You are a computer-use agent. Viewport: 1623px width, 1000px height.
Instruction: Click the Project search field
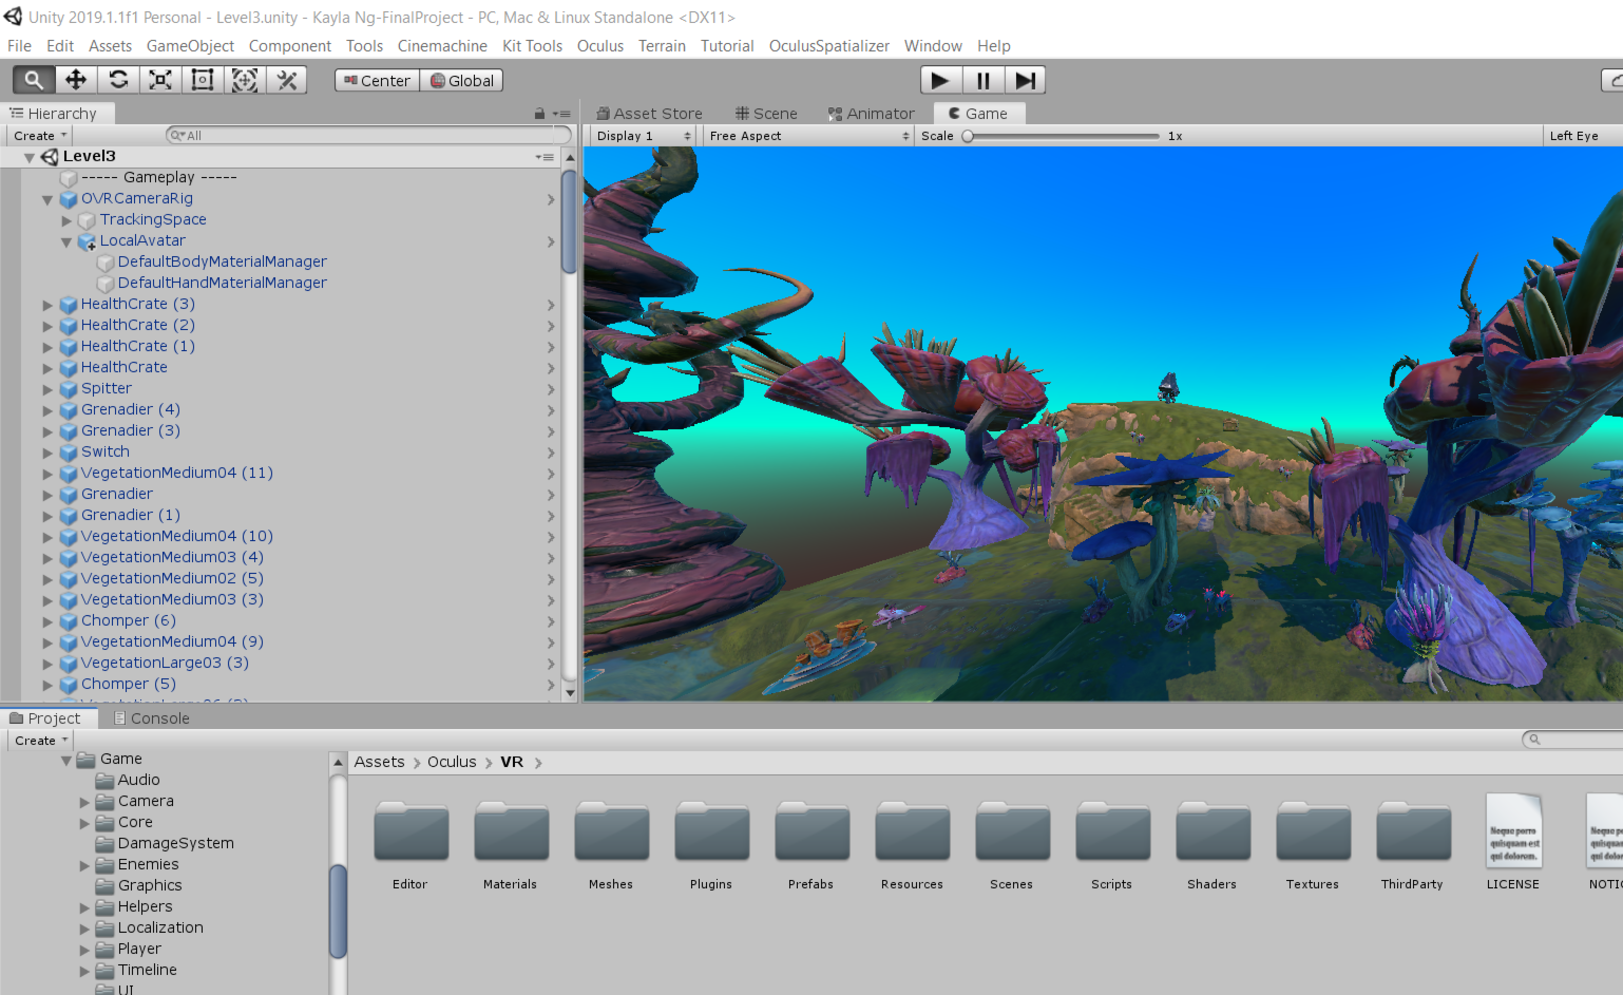tap(1573, 740)
